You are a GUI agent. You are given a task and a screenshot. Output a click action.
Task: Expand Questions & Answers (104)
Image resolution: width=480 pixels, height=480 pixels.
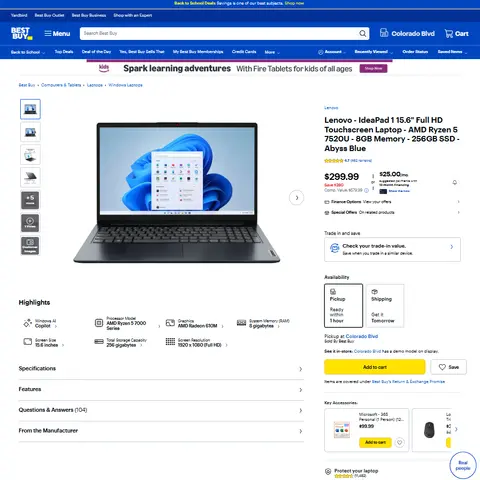tap(161, 410)
